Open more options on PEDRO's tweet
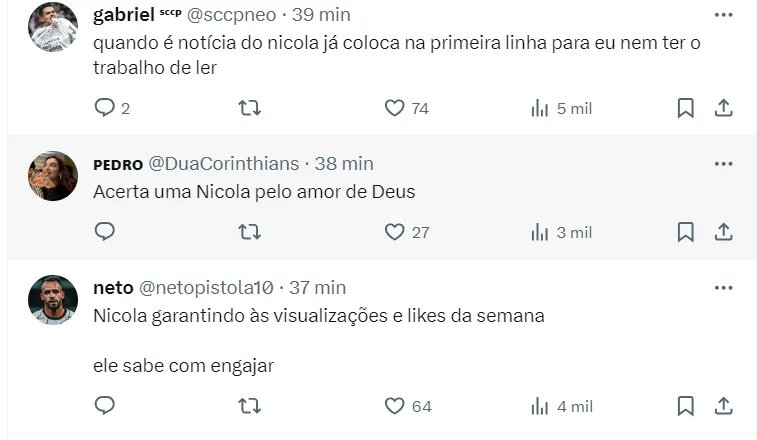 click(x=724, y=163)
